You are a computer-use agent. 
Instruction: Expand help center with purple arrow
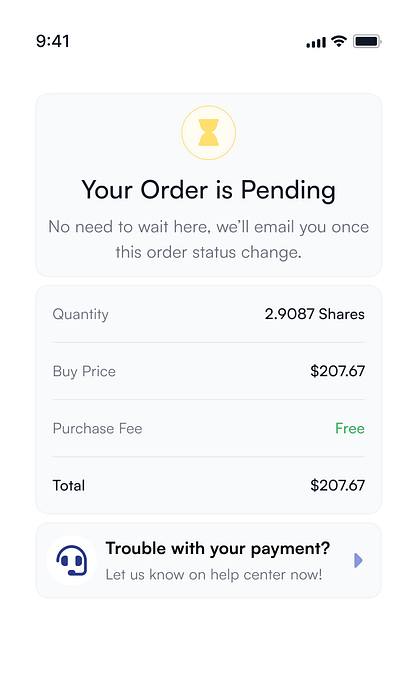click(358, 560)
